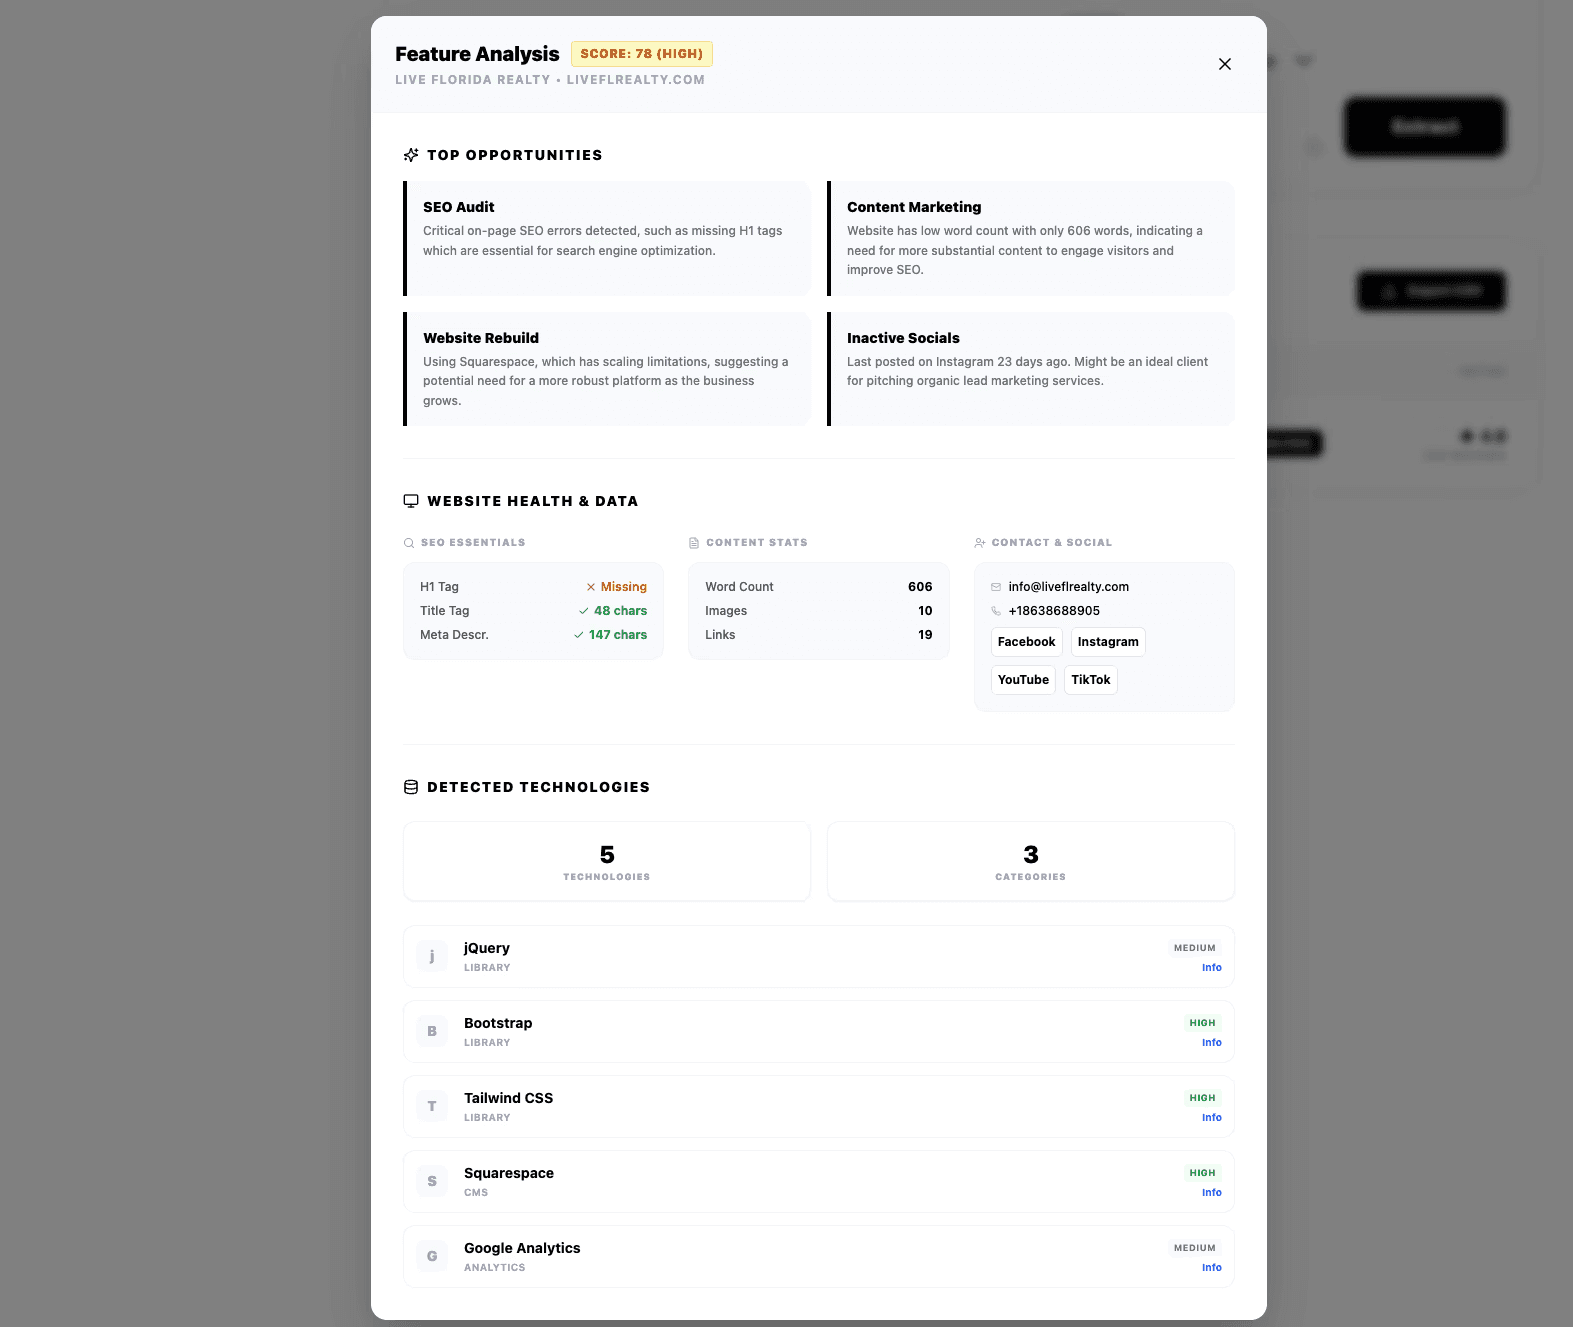
Task: Click the jQuery technology name
Action: pos(487,948)
